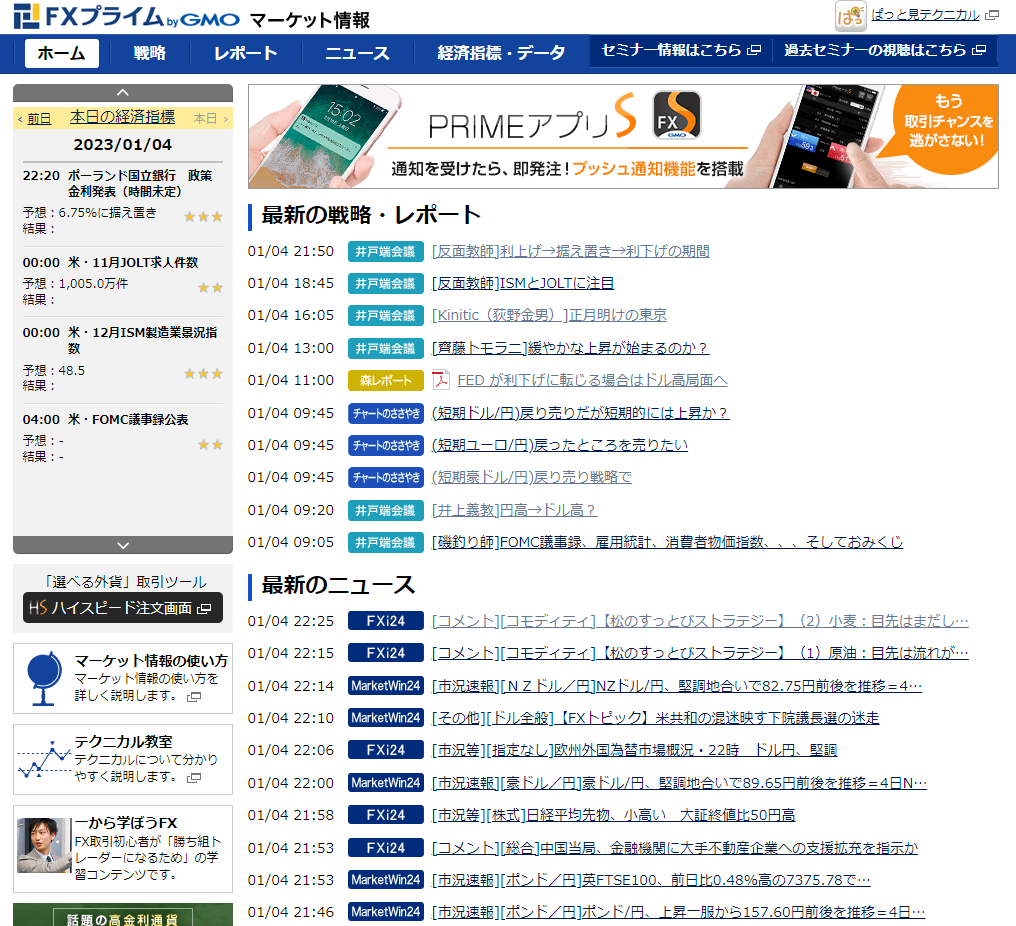Open ポンド/円 157.60円前後 news

pos(678,912)
